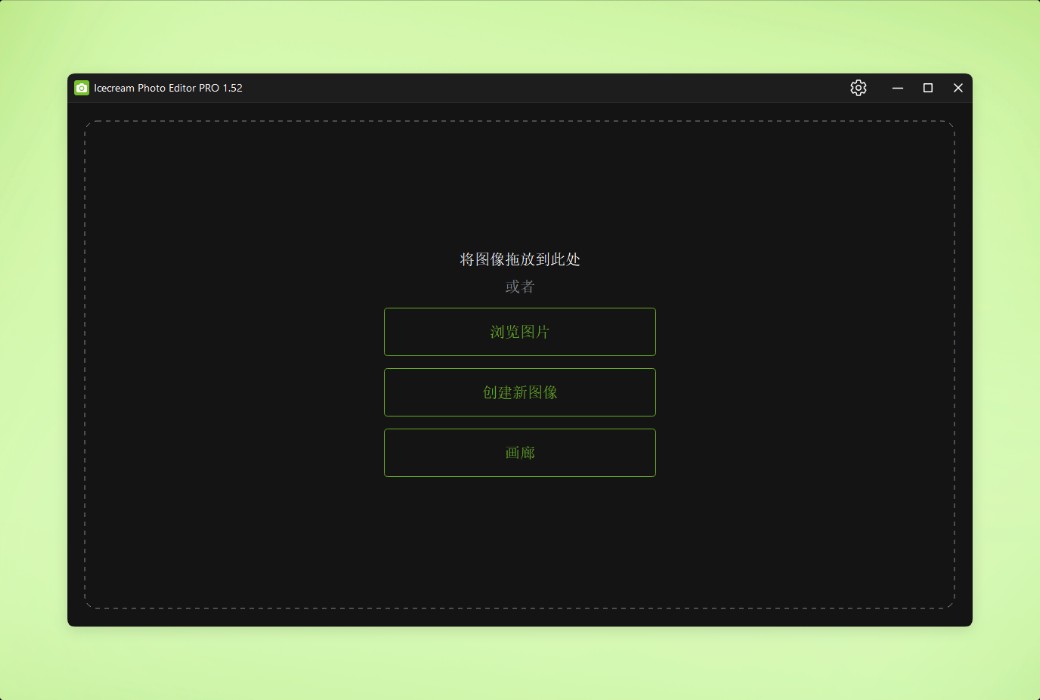The image size is (1040, 700).
Task: Minimize the Icecream Photo Editor window
Action: (897, 88)
